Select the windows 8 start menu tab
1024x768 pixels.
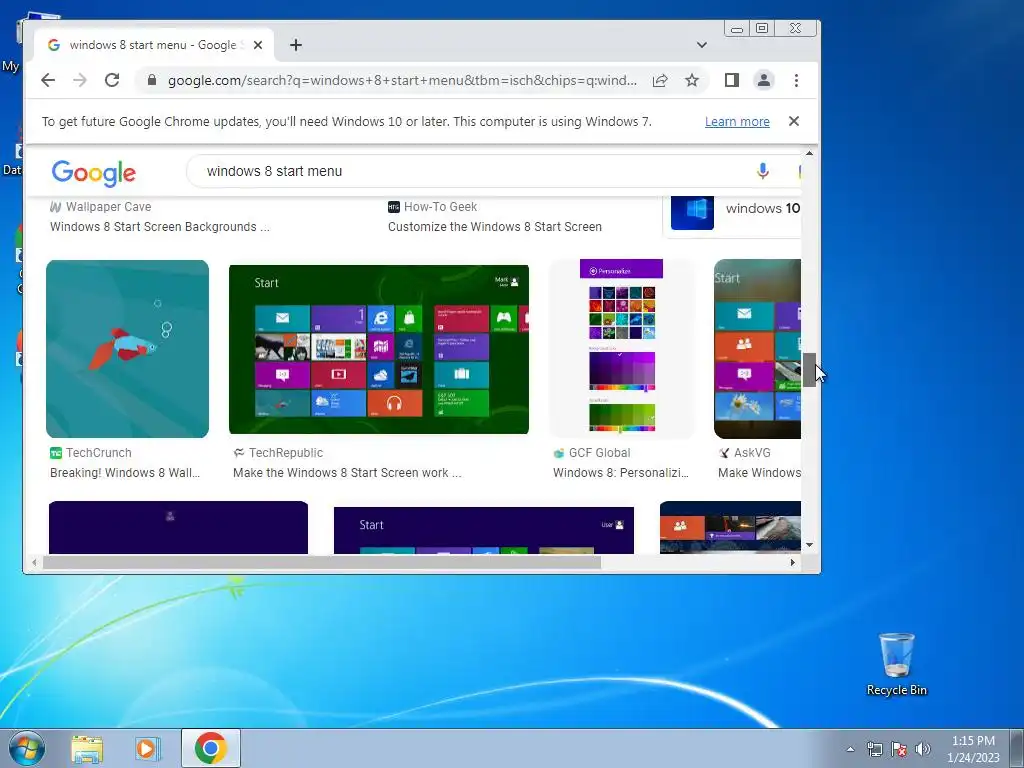154,44
